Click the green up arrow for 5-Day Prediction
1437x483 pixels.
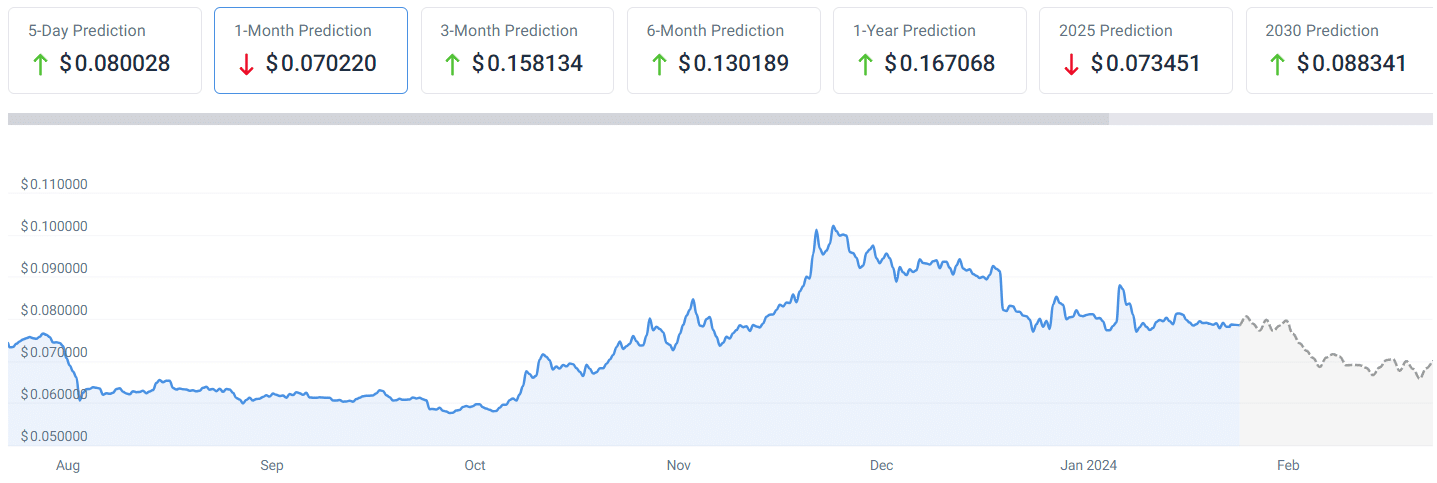pos(40,65)
